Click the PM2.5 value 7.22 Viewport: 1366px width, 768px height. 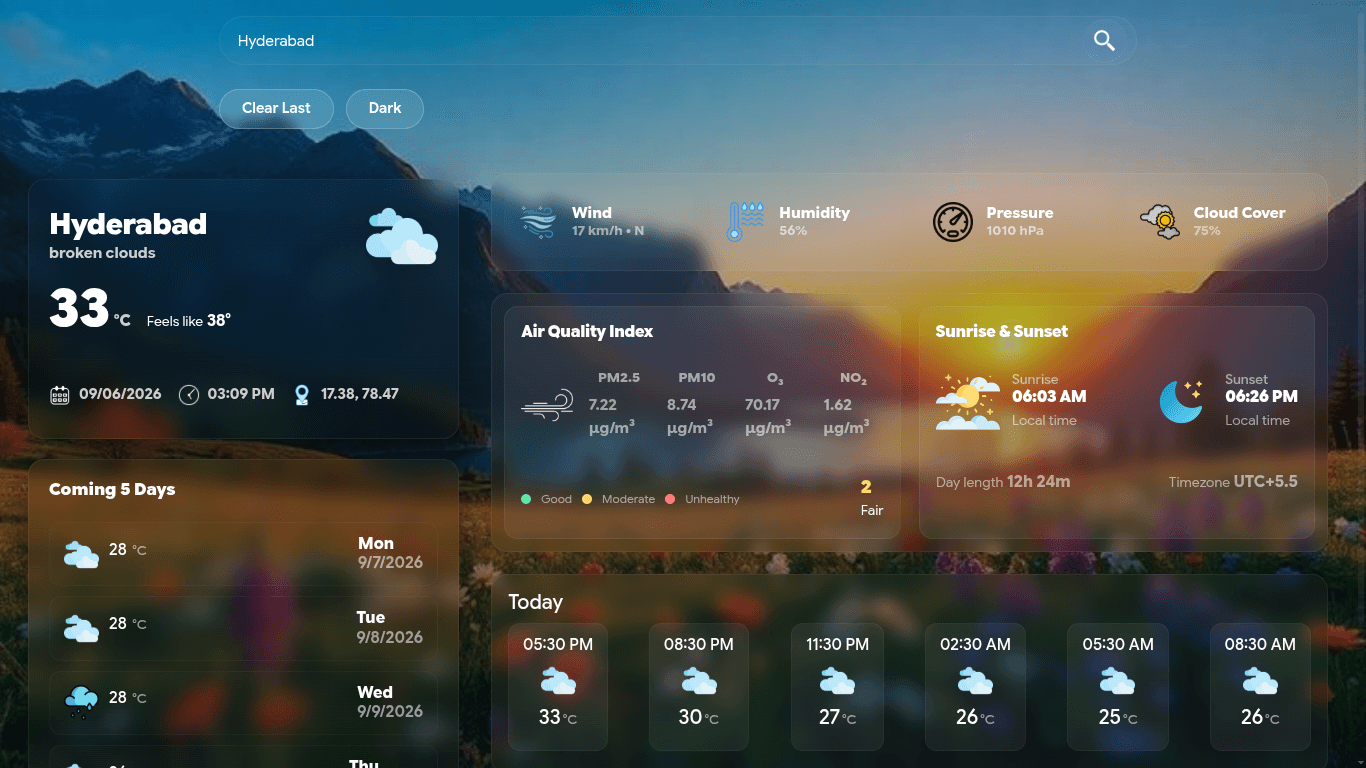coord(602,405)
